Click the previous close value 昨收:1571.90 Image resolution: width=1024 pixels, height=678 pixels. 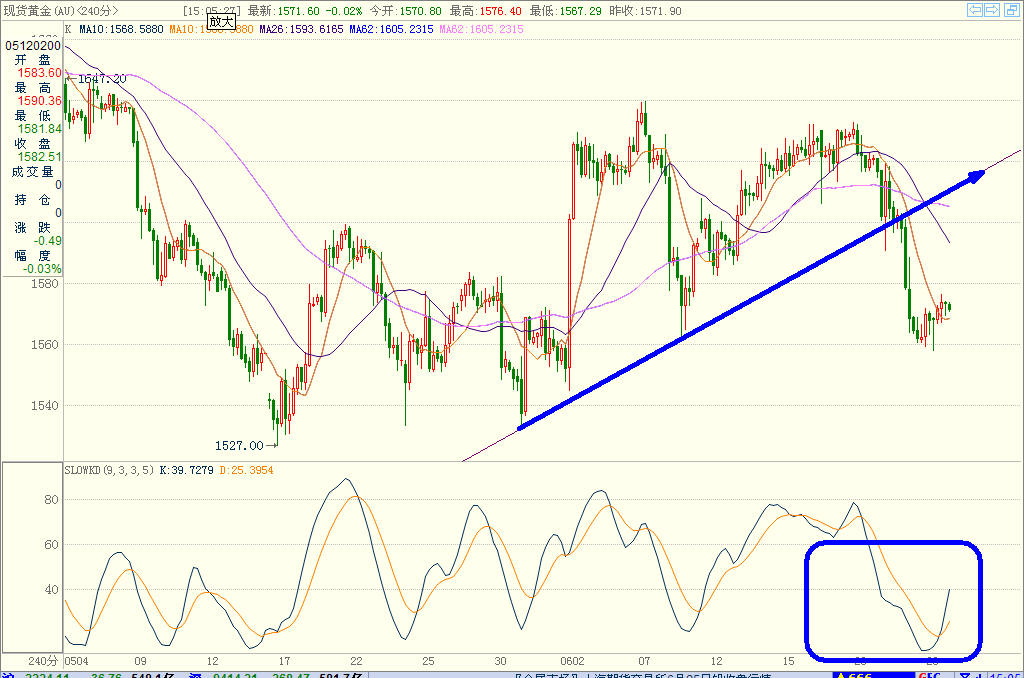645,11
